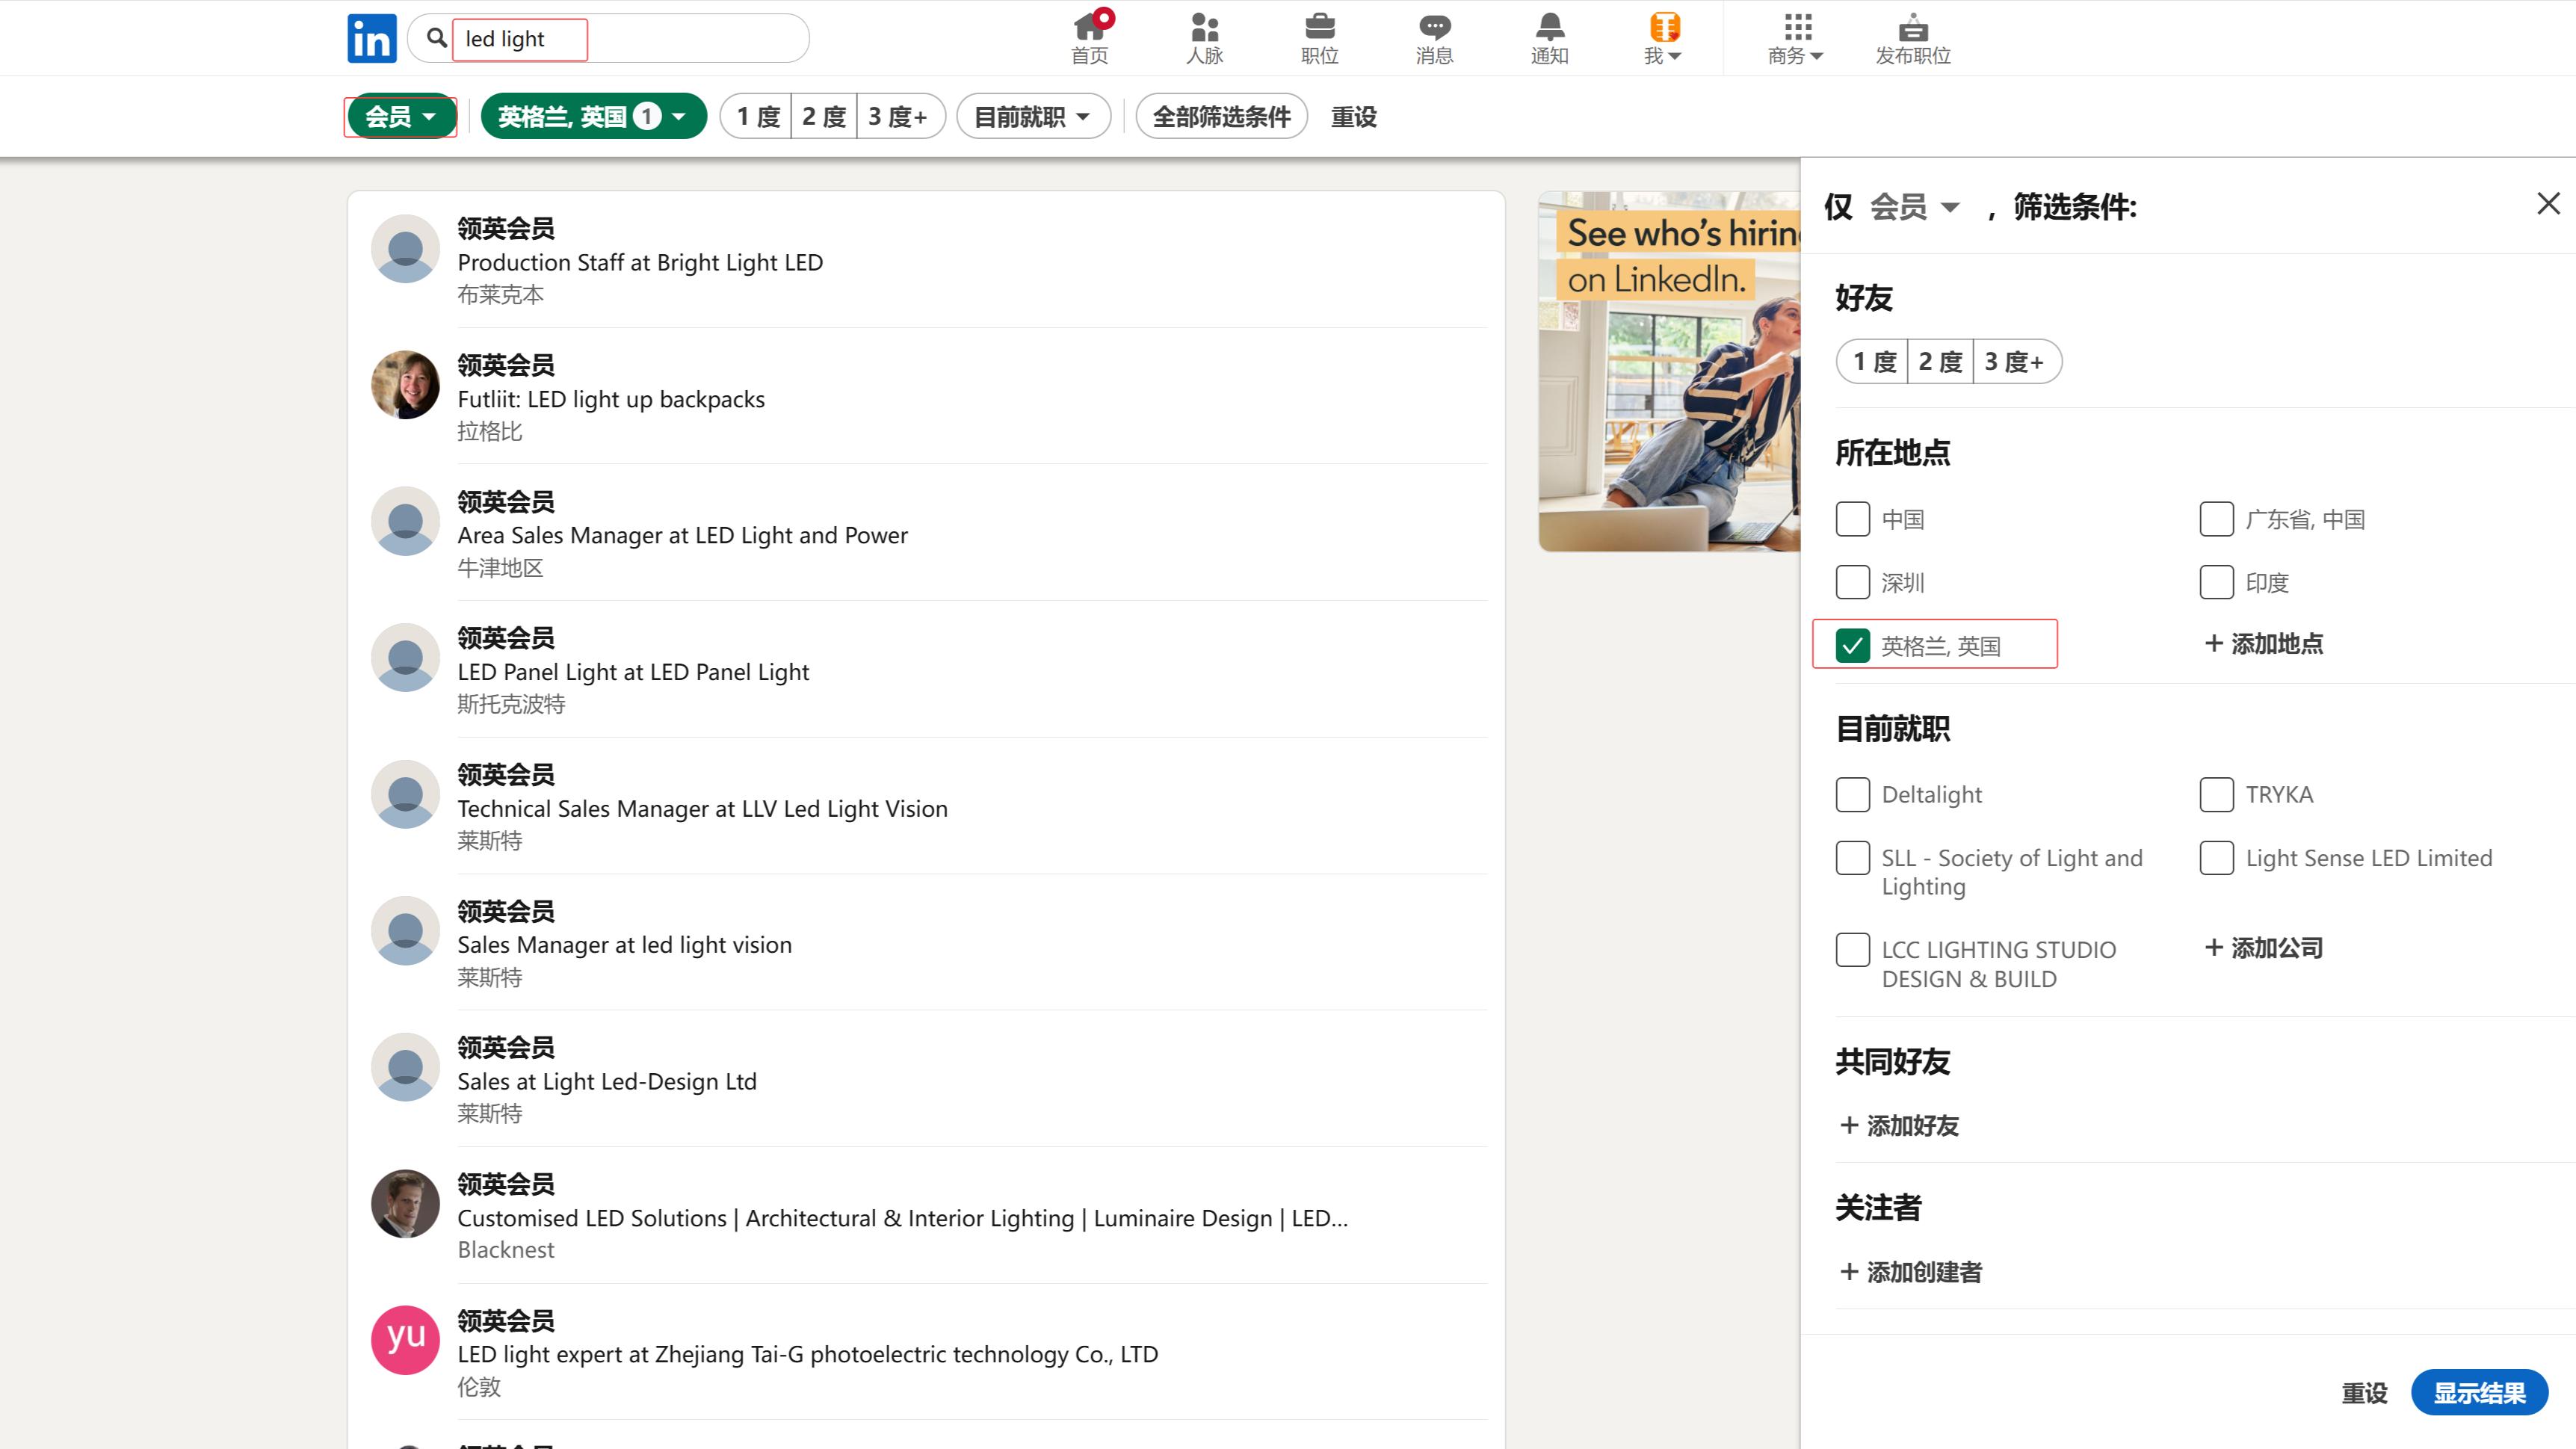Screen dimensions: 2576x1449
Task: Toggle 2 度 in top filter bar
Action: (824, 117)
